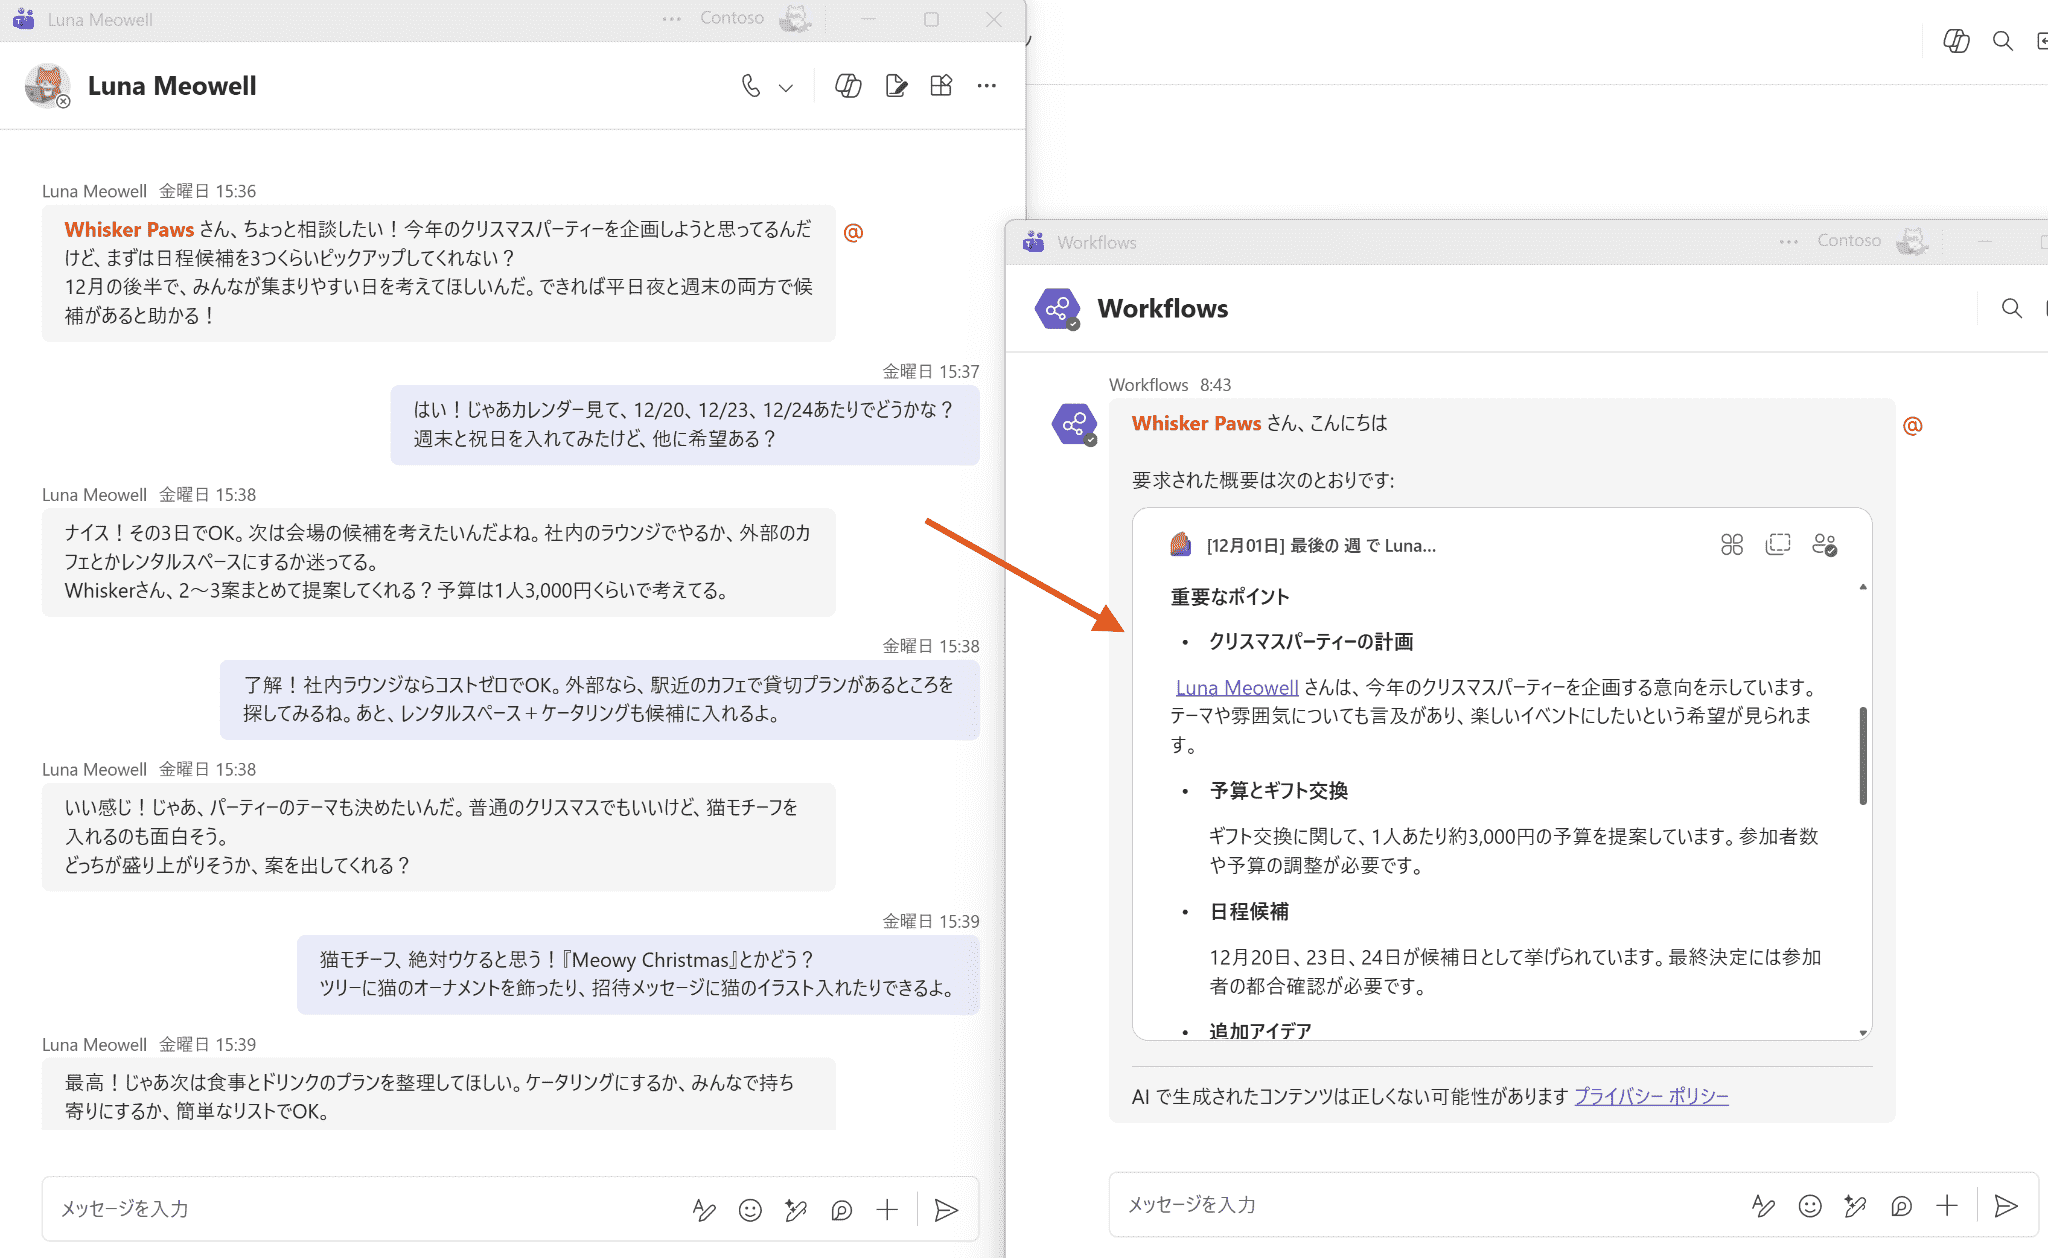Click the summary card scrollbar thumb
Screen dimensions: 2048x1258
point(1863,755)
